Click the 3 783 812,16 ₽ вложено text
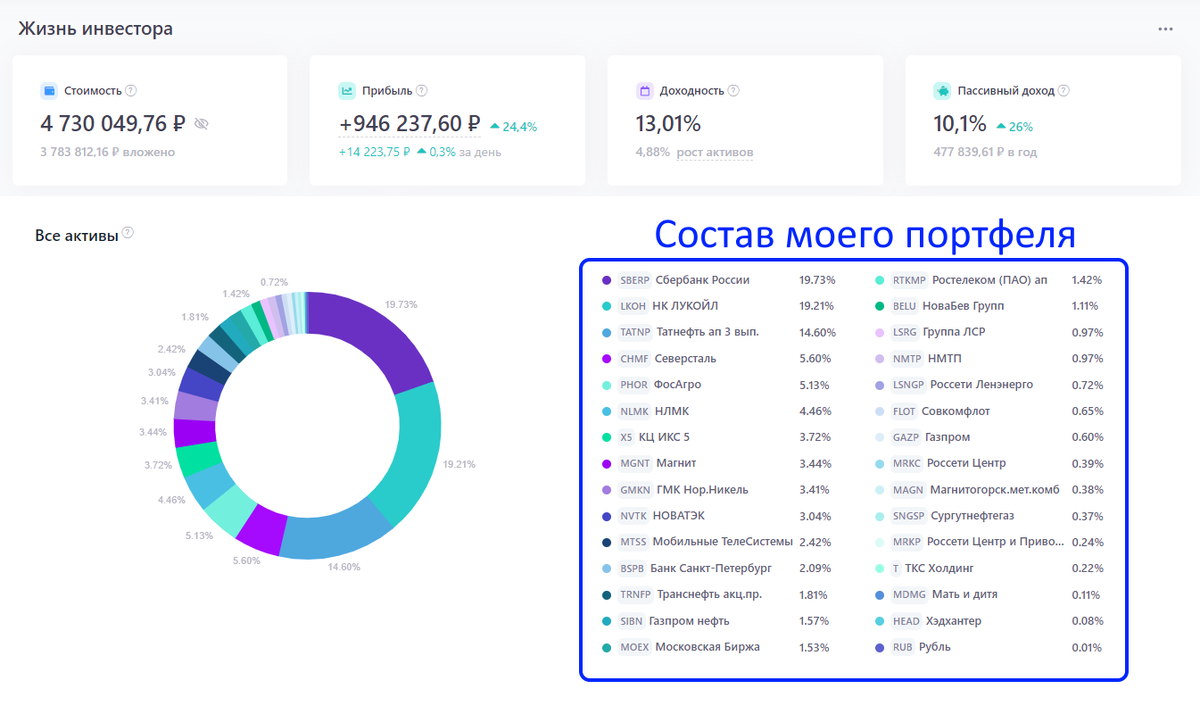Viewport: 1200px width, 714px height. pyautogui.click(x=107, y=152)
